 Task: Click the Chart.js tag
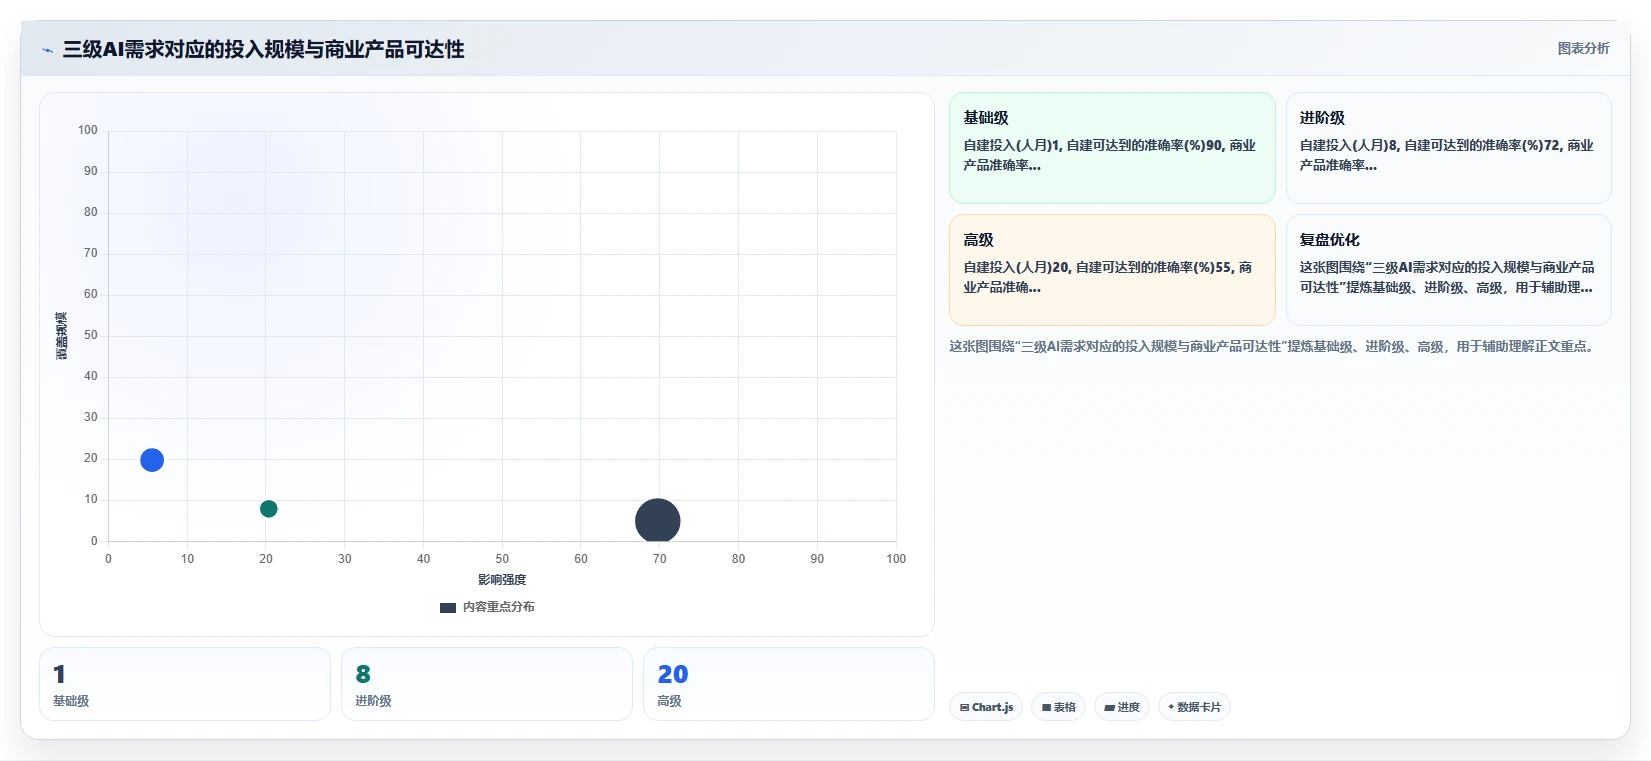[x=986, y=707]
